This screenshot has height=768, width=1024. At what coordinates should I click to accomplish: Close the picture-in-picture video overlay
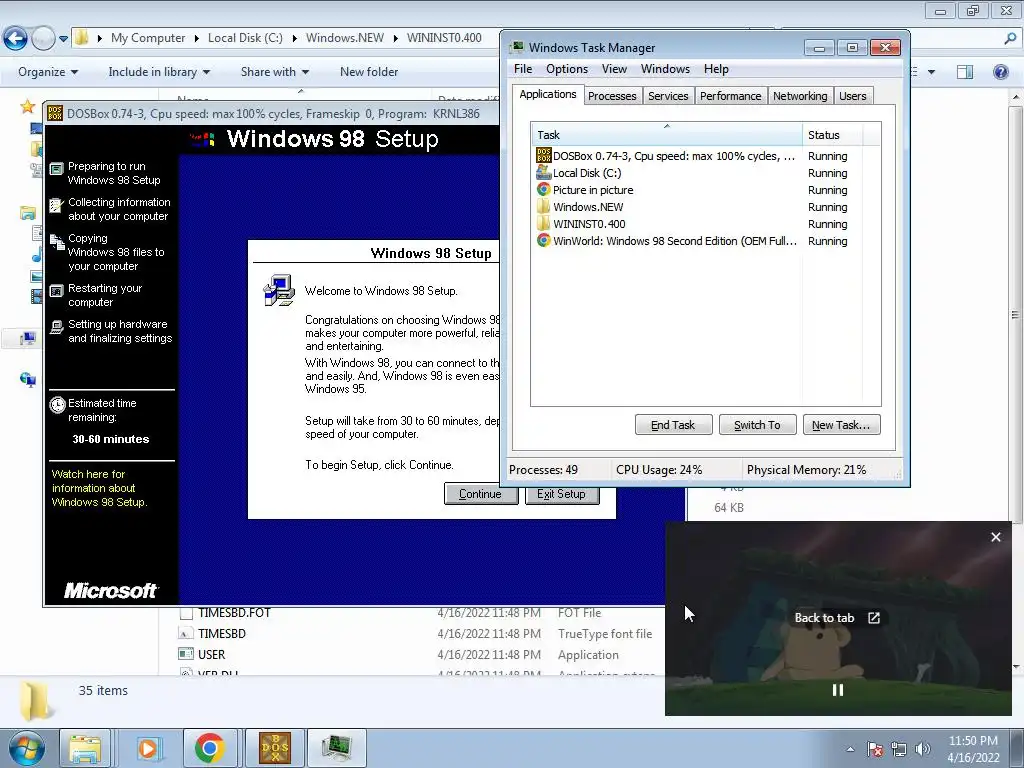click(995, 537)
